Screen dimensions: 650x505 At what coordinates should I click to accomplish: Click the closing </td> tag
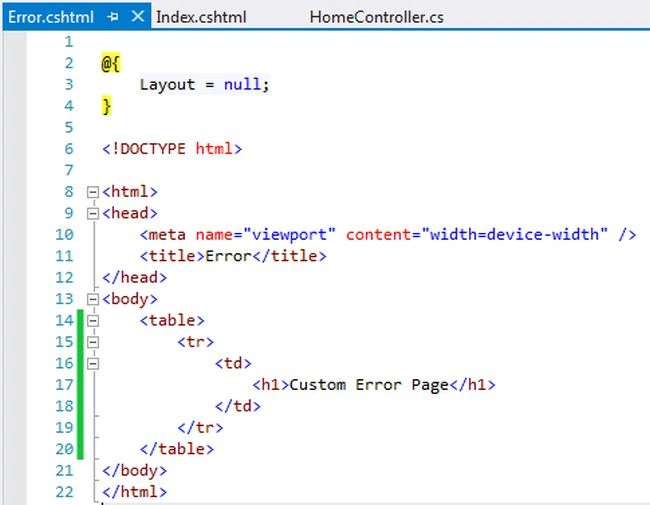point(238,406)
